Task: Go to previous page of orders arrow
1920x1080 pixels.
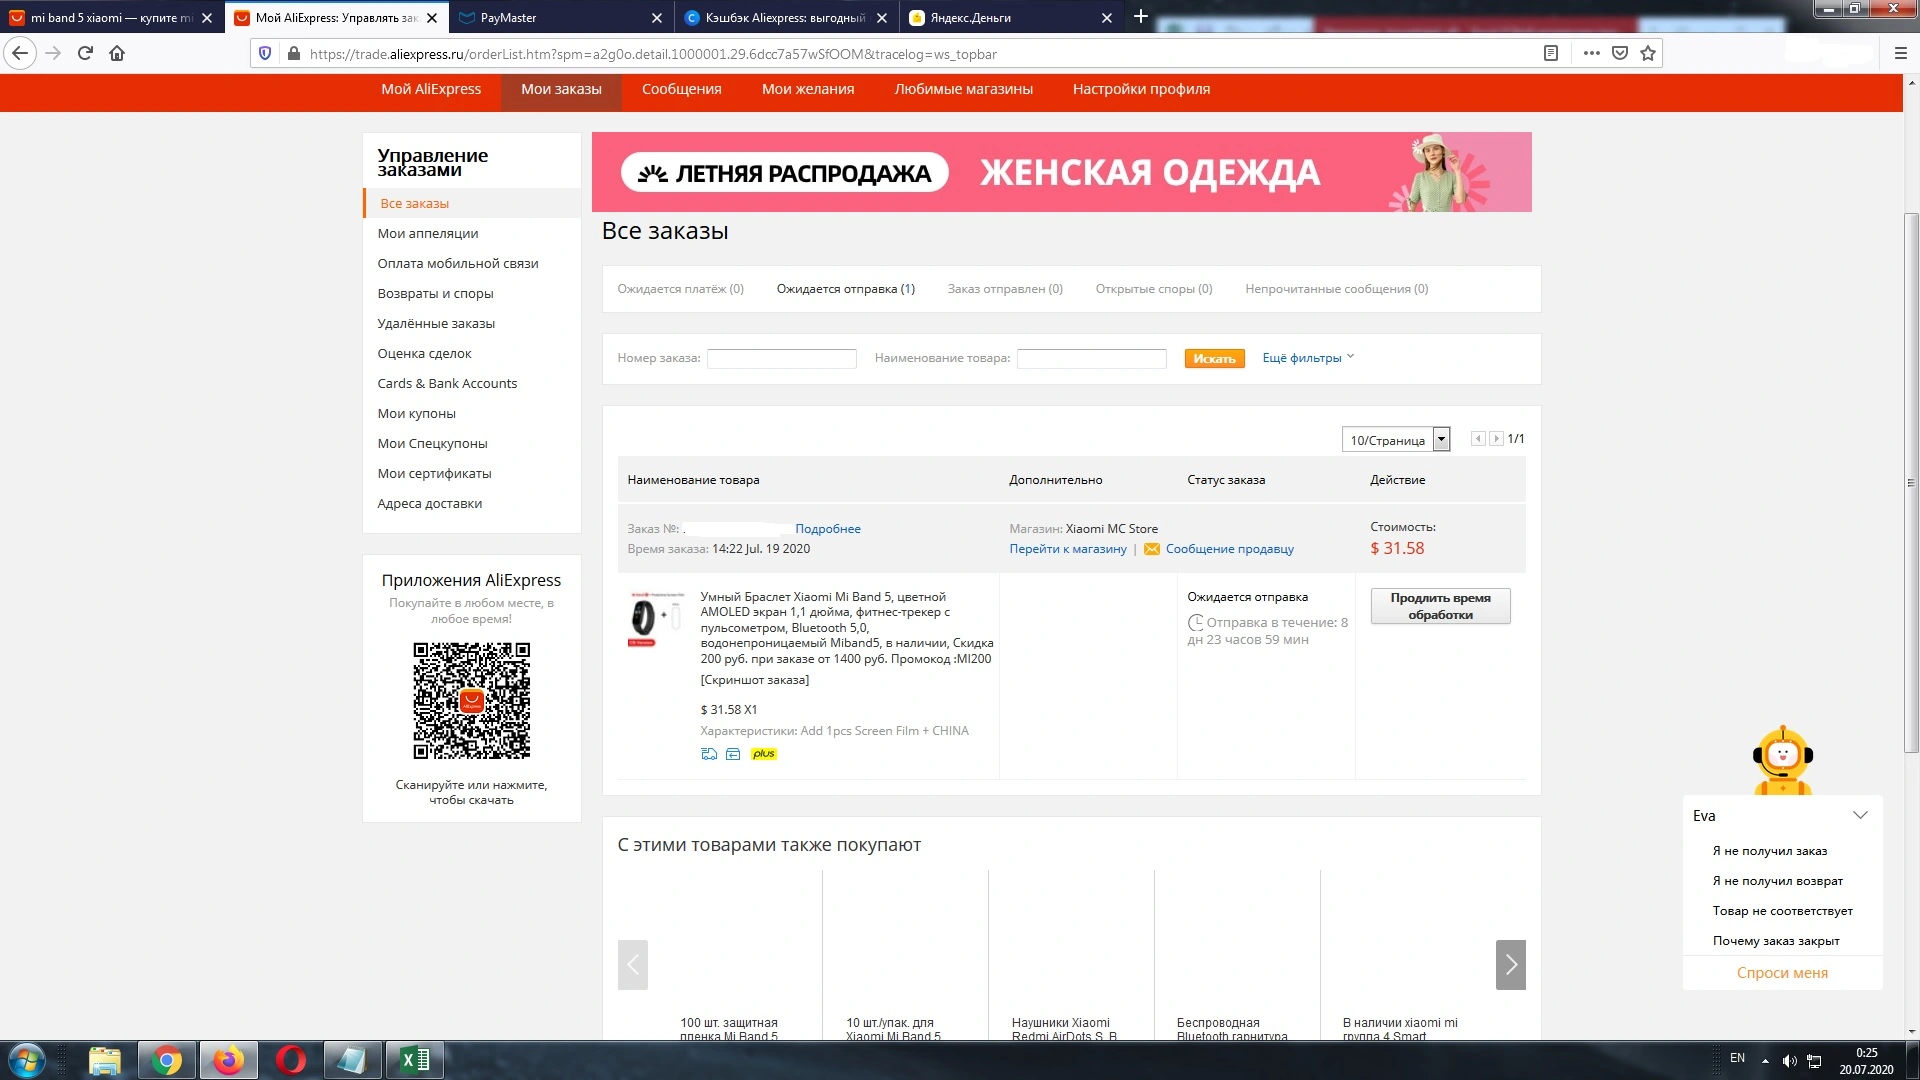Action: [1478, 439]
